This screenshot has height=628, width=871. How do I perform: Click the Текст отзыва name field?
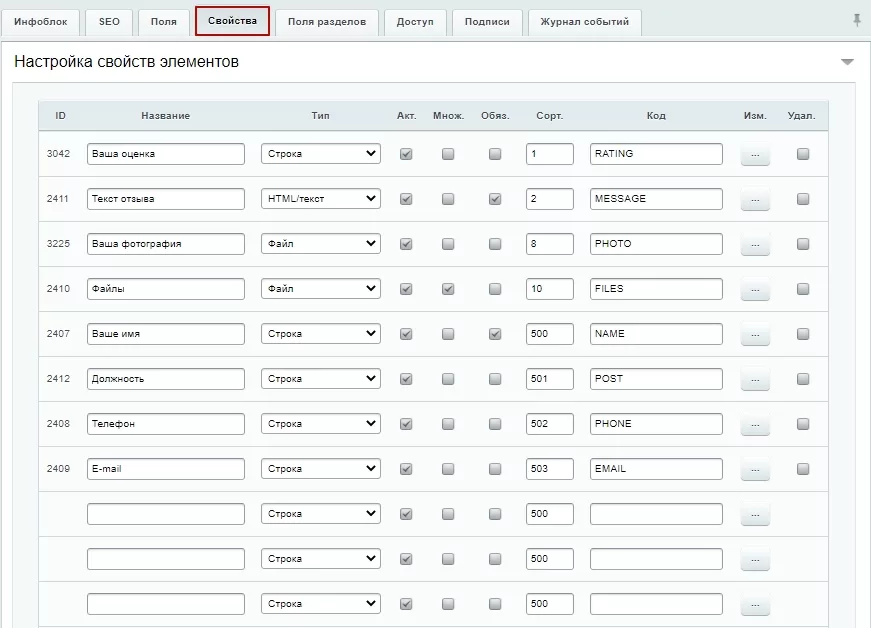(x=166, y=199)
